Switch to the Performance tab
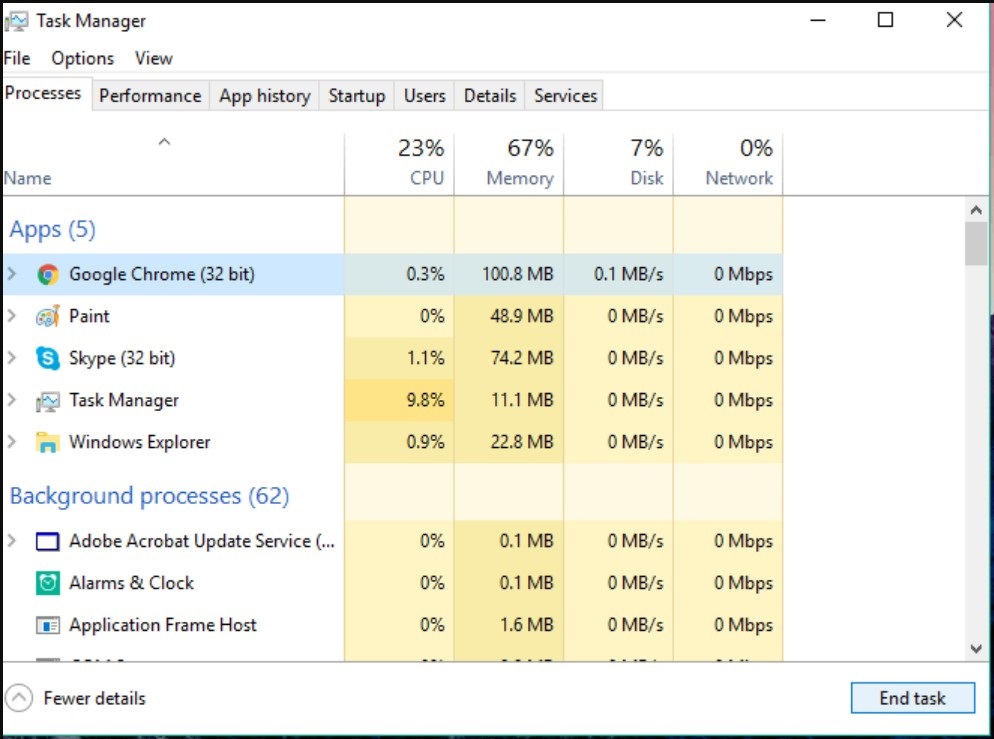This screenshot has height=739, width=994. click(x=150, y=96)
